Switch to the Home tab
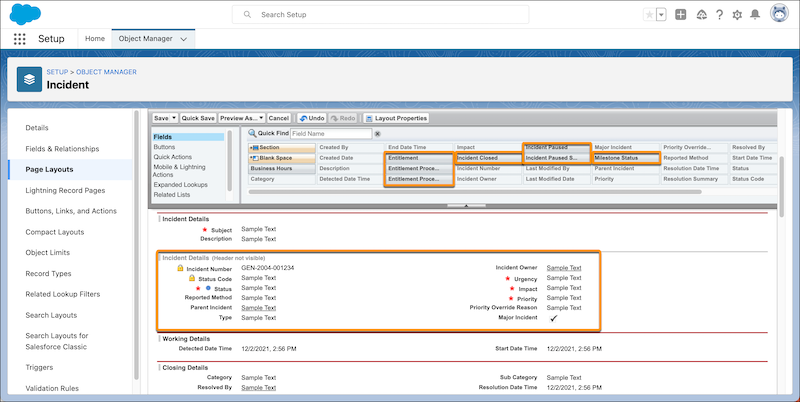This screenshot has width=800, height=402. point(95,38)
